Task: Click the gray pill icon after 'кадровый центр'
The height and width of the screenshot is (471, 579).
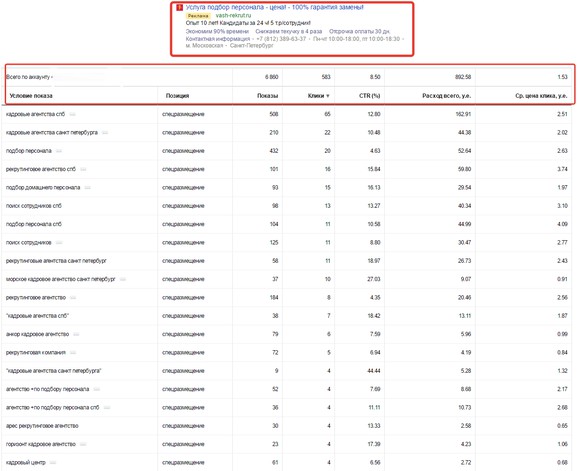Action: (53, 463)
